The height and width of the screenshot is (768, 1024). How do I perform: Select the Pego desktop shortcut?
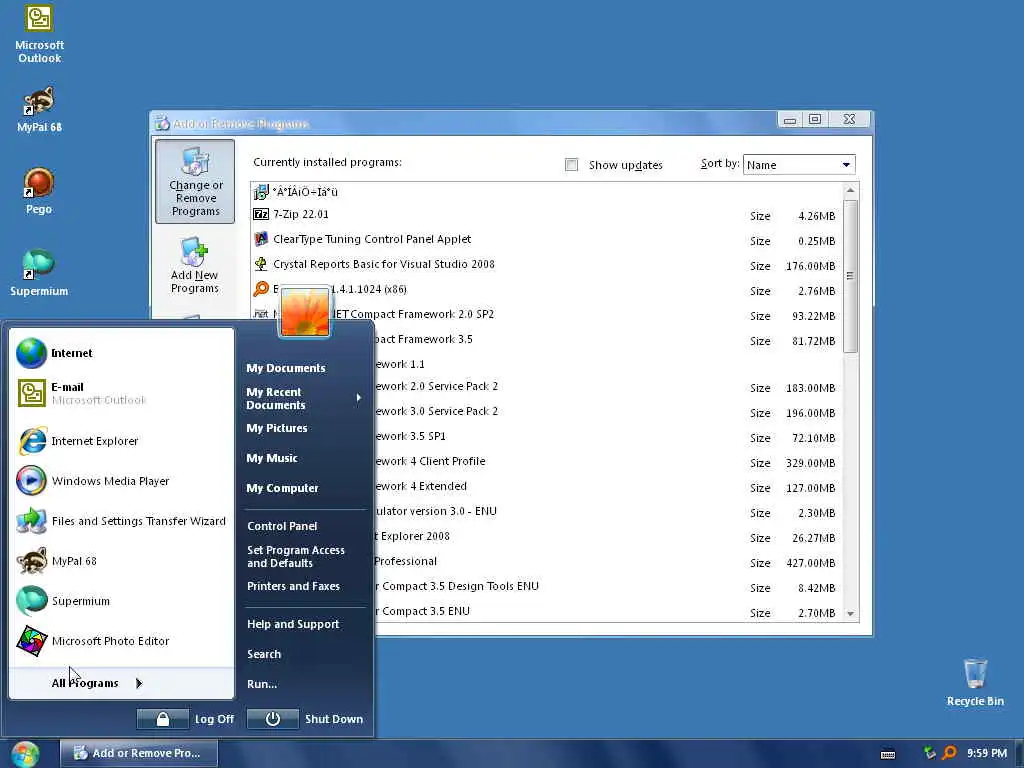click(x=39, y=191)
